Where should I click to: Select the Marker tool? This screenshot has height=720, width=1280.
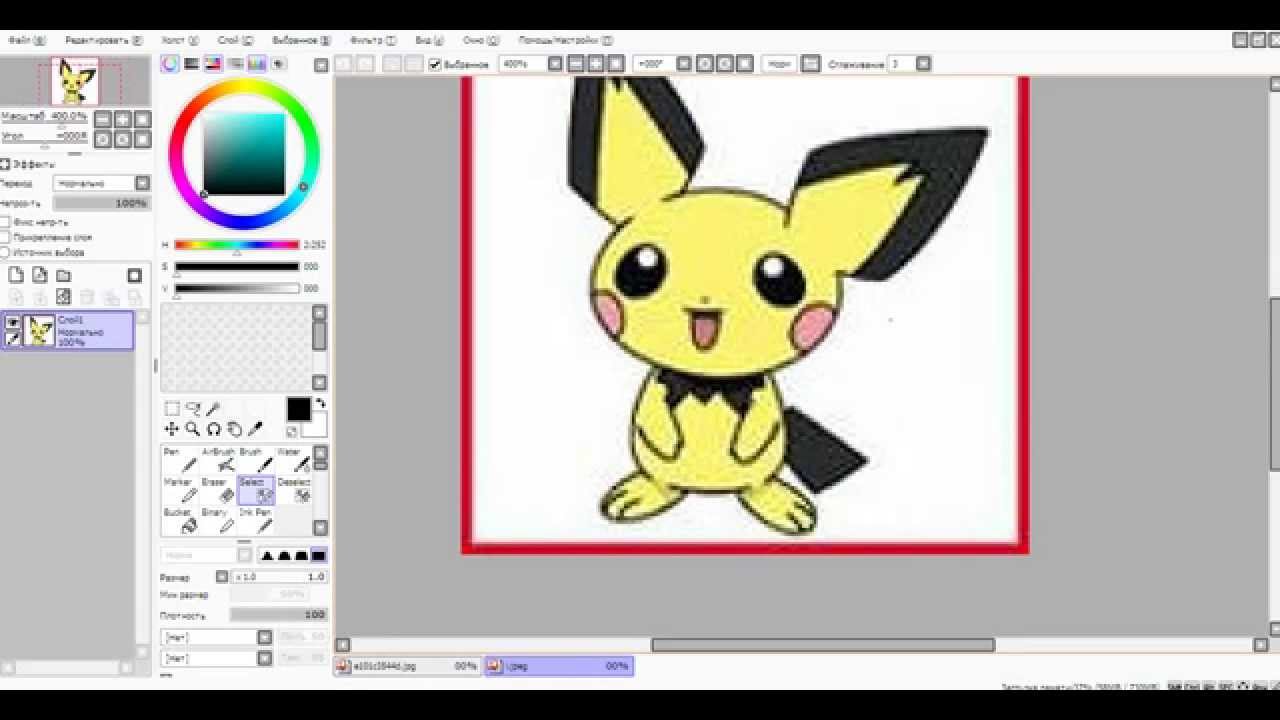pos(180,490)
